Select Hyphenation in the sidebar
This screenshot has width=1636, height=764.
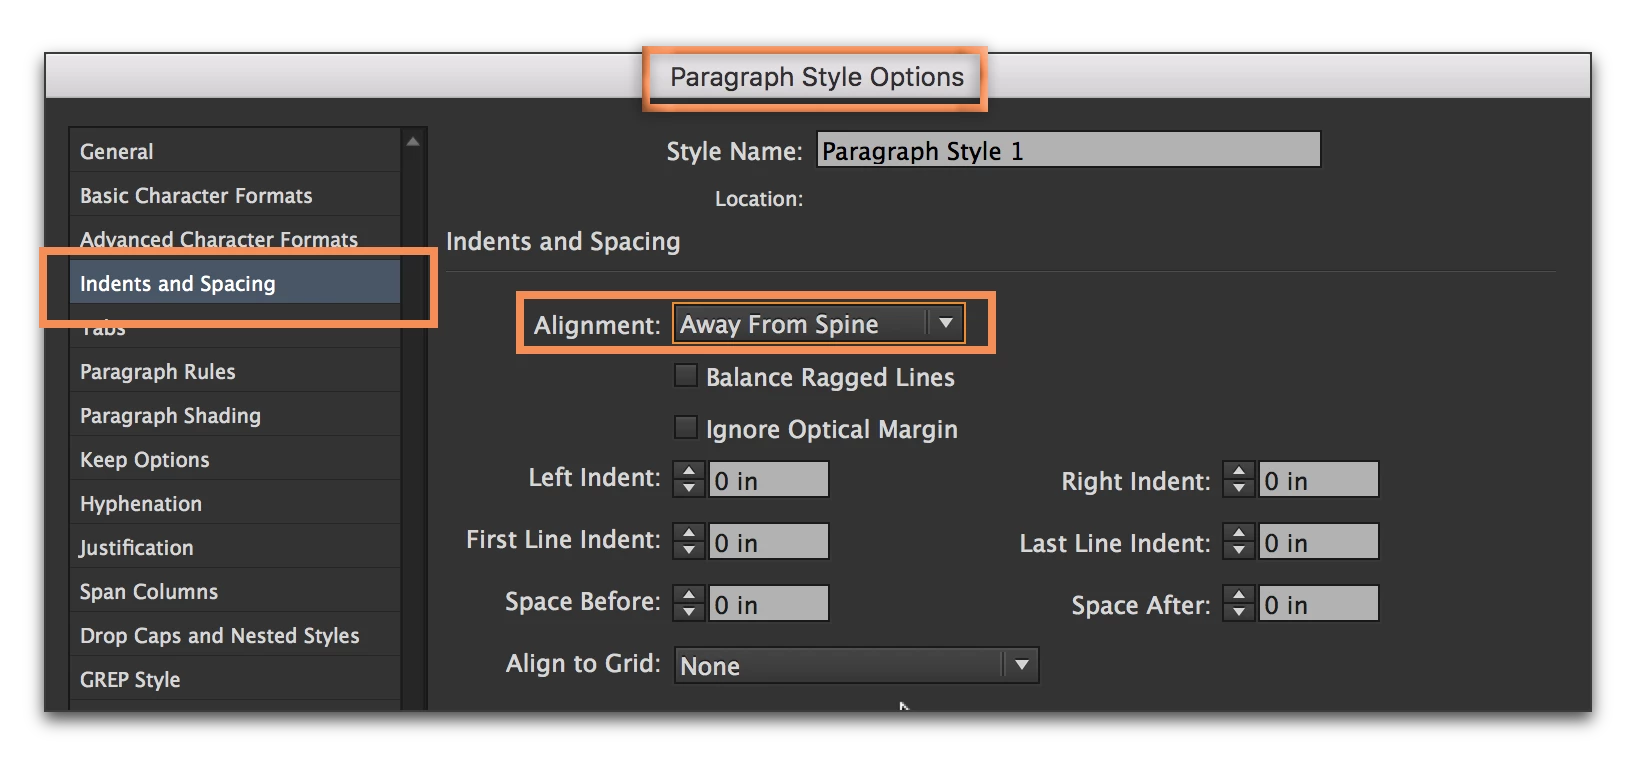coord(141,504)
